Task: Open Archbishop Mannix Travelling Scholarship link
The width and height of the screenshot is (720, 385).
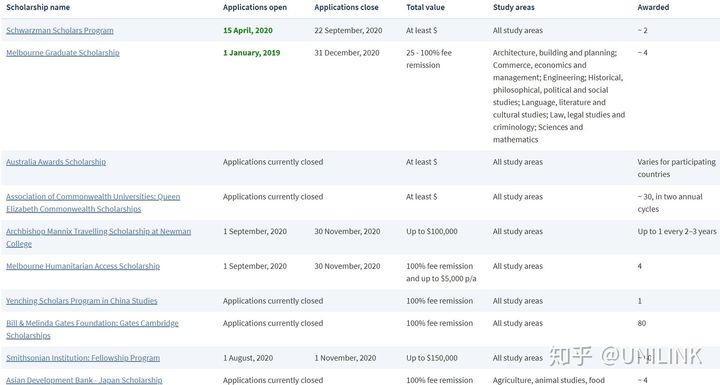Action: pos(98,238)
